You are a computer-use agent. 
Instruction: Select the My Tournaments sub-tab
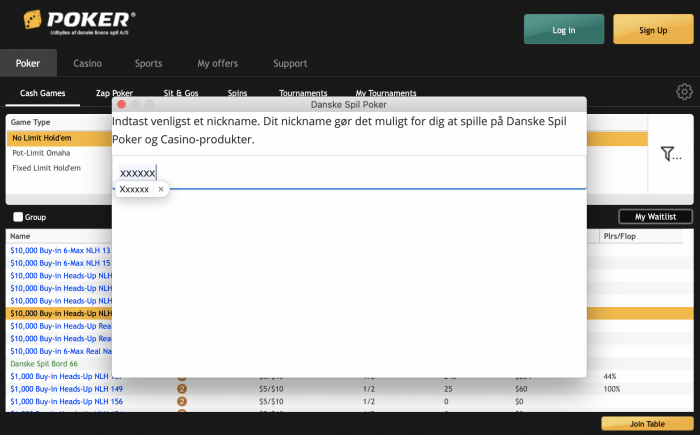(386, 93)
